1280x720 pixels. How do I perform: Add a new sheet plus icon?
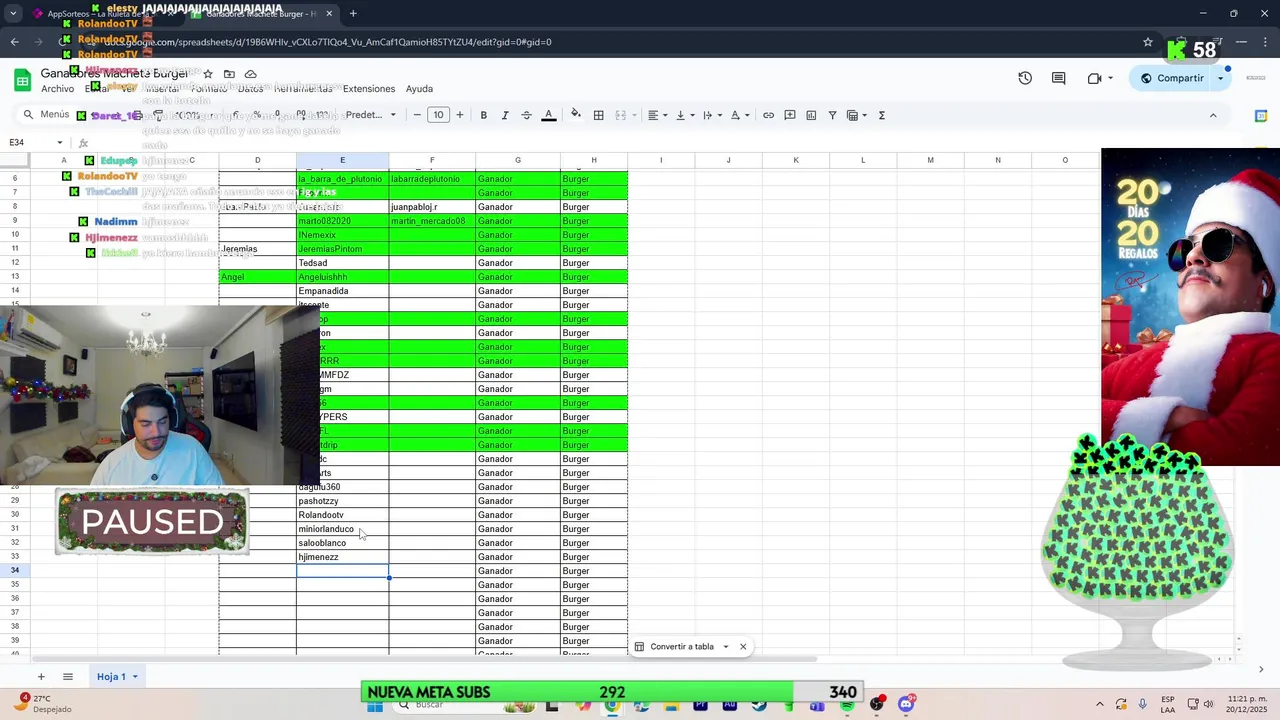pos(41,677)
